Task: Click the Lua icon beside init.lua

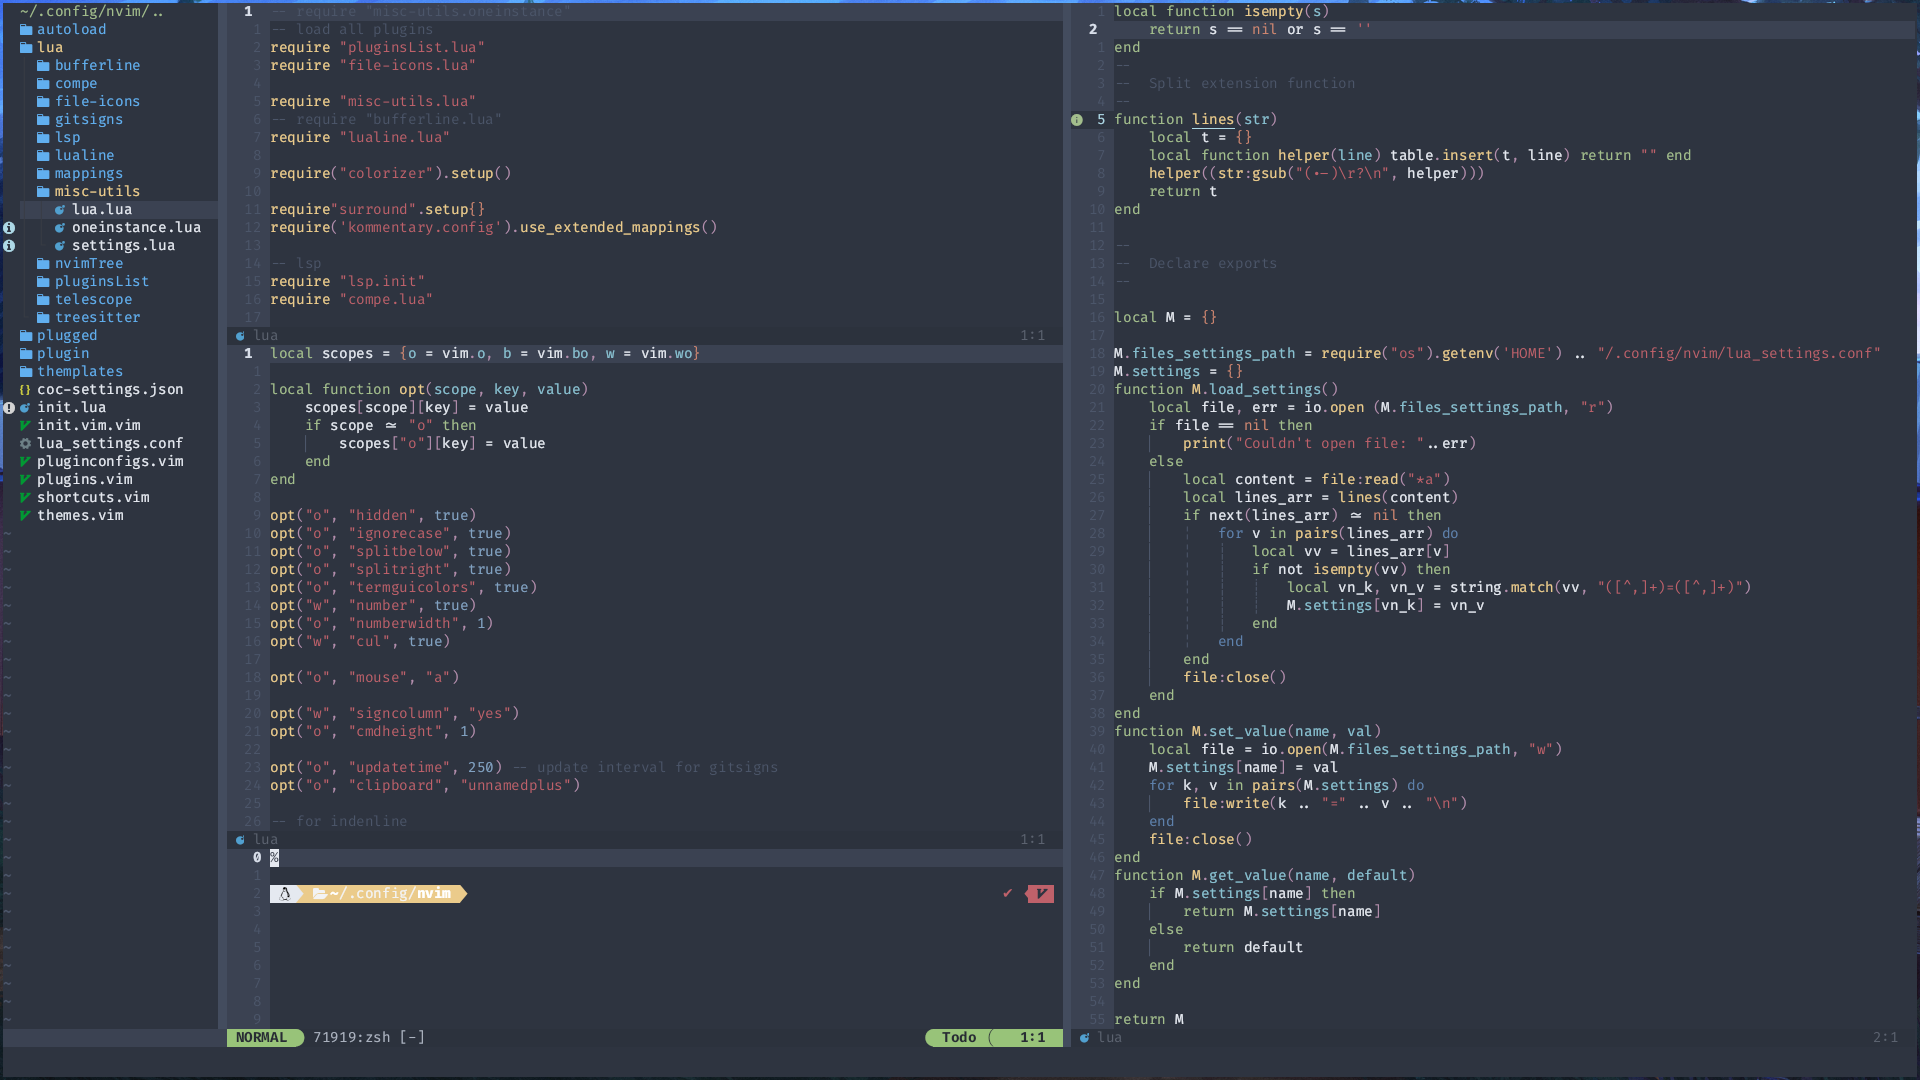Action: tap(27, 407)
